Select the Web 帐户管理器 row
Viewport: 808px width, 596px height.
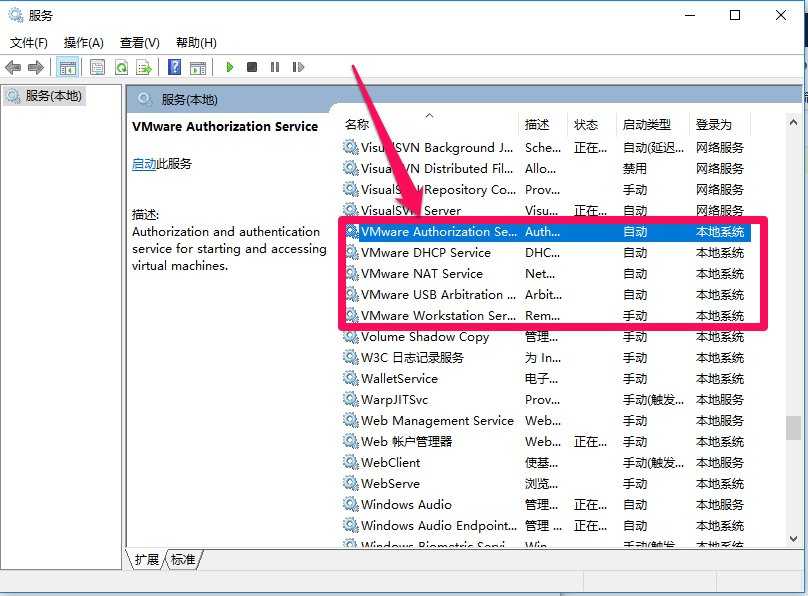click(546, 442)
